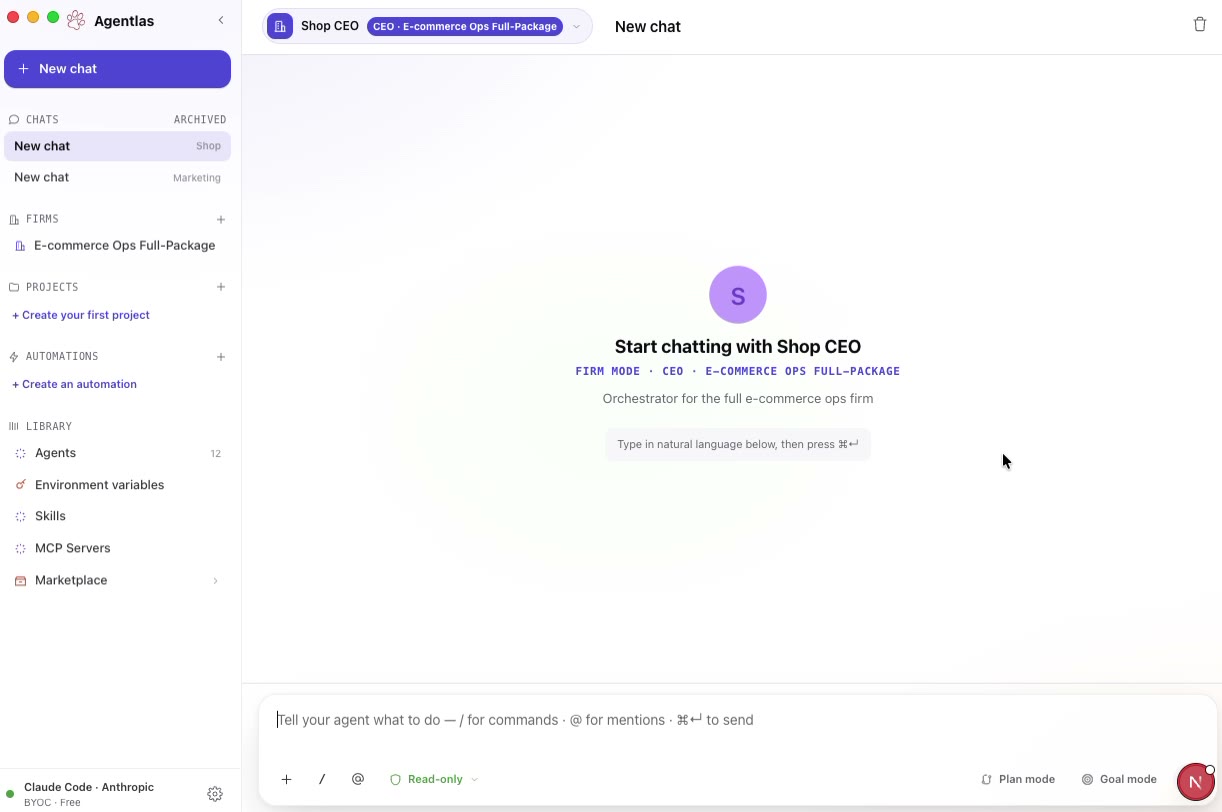The height and width of the screenshot is (812, 1222).
Task: Expand the Marketplace chevron
Action: pos(215,581)
